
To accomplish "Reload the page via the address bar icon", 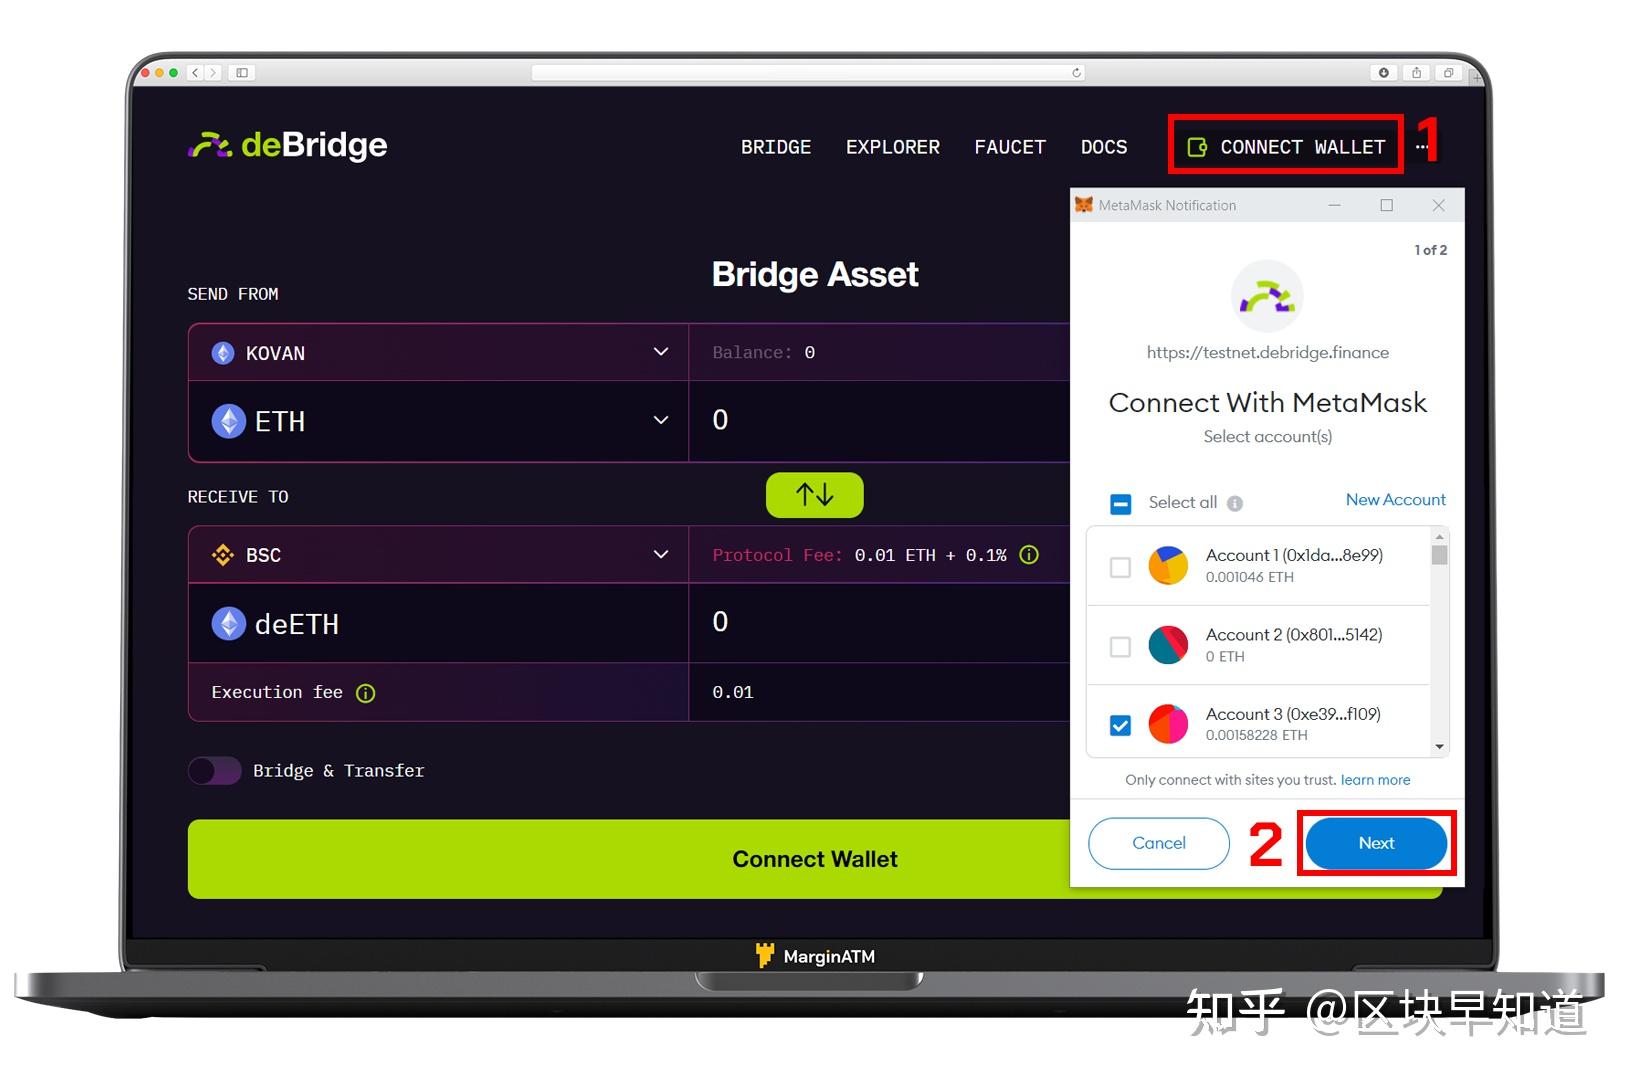I will tap(1076, 73).
